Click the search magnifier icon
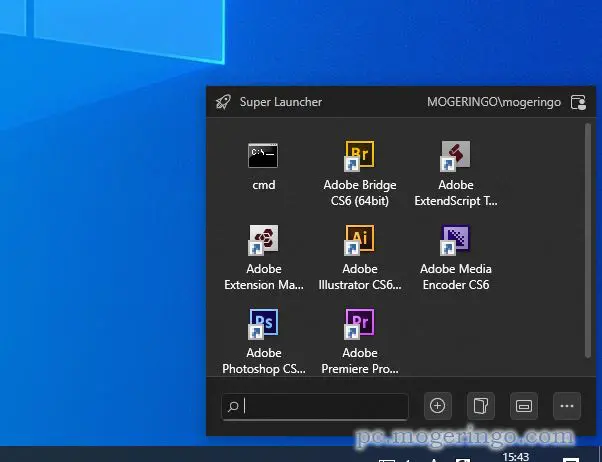This screenshot has width=602, height=462. 233,406
